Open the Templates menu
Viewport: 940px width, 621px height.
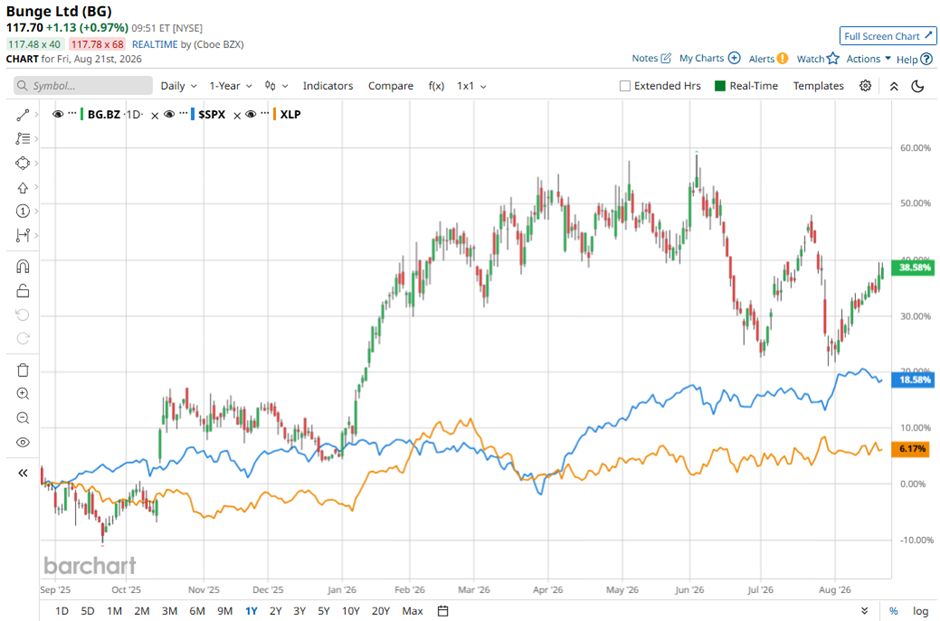click(818, 86)
